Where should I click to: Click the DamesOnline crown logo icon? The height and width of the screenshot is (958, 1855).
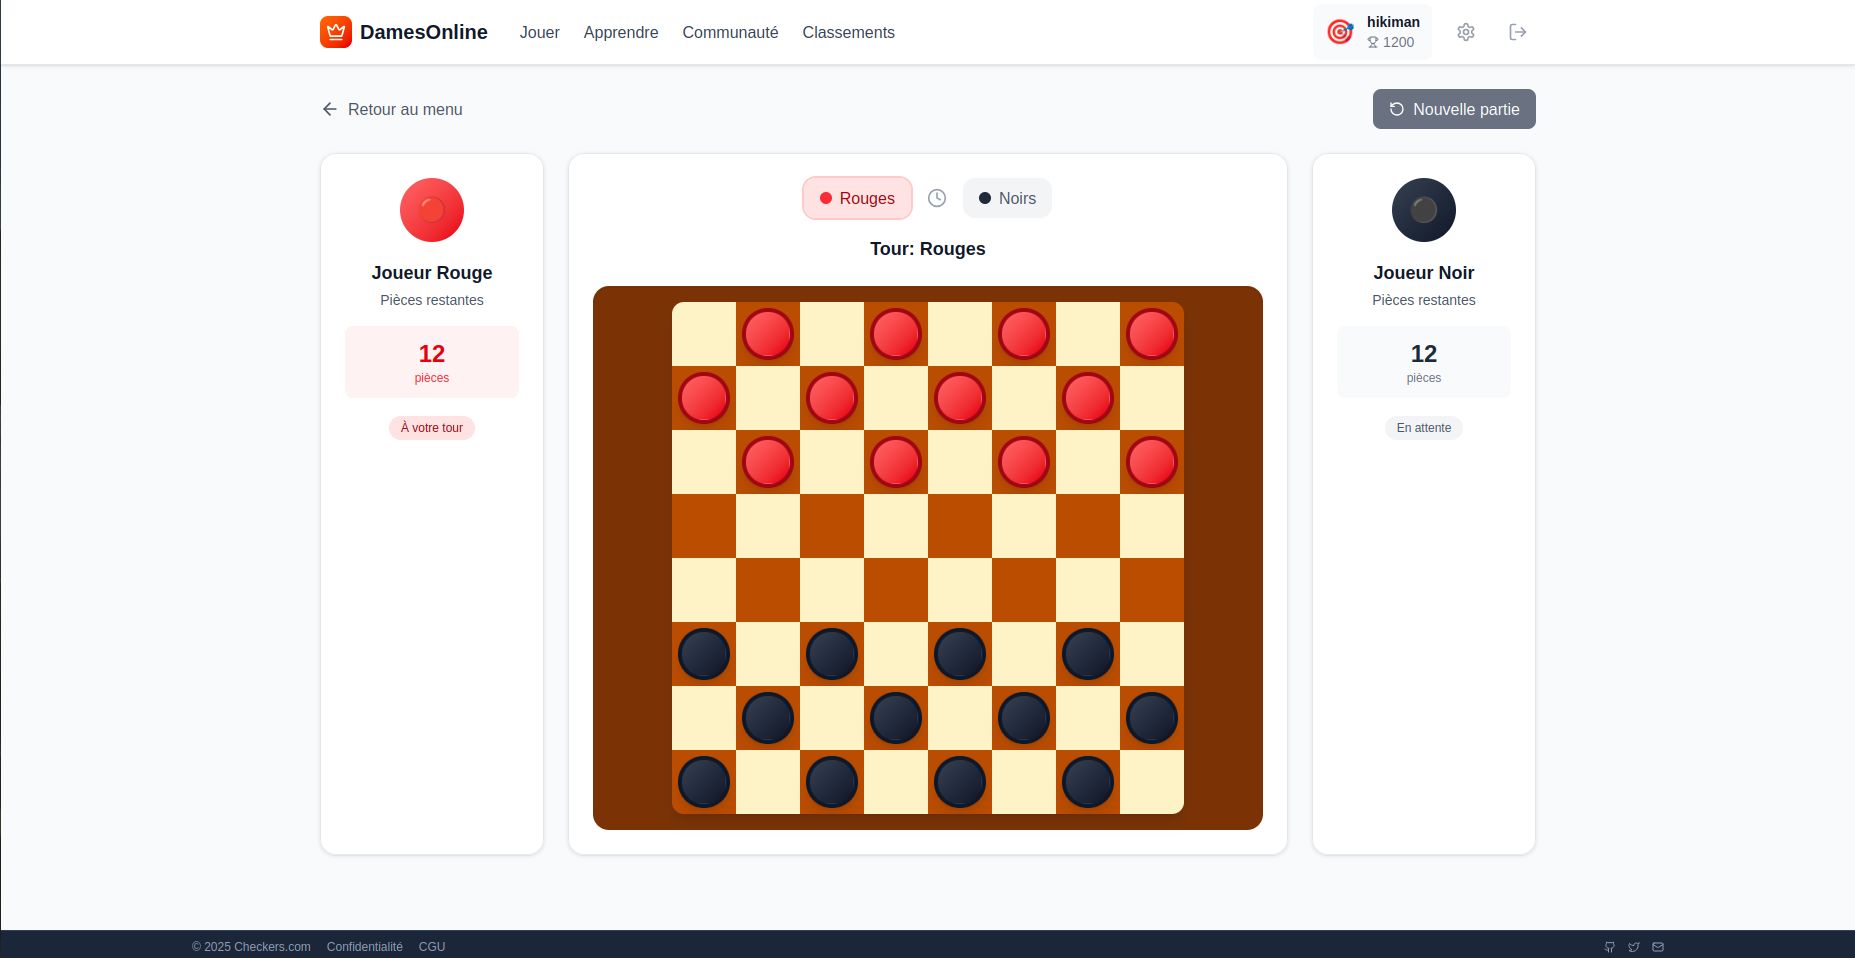(x=334, y=31)
